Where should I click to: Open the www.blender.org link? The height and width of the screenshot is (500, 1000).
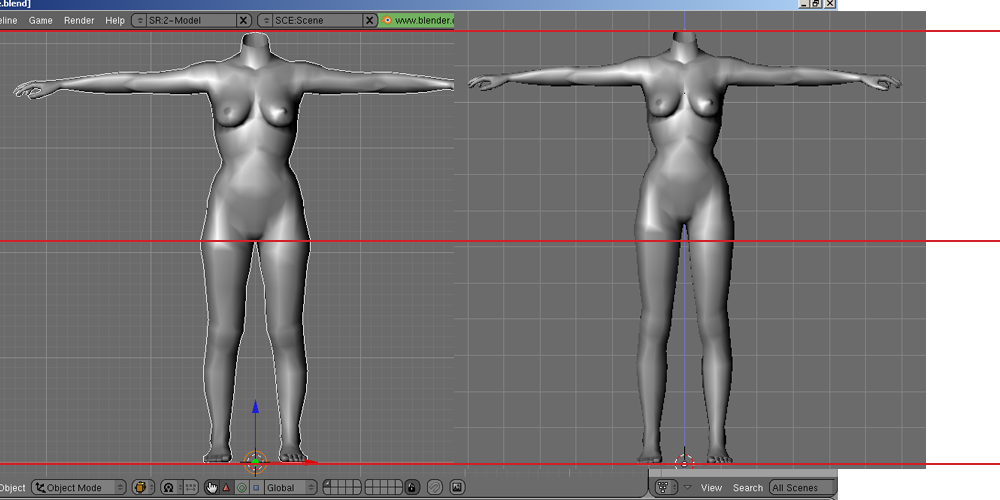[x=420, y=20]
